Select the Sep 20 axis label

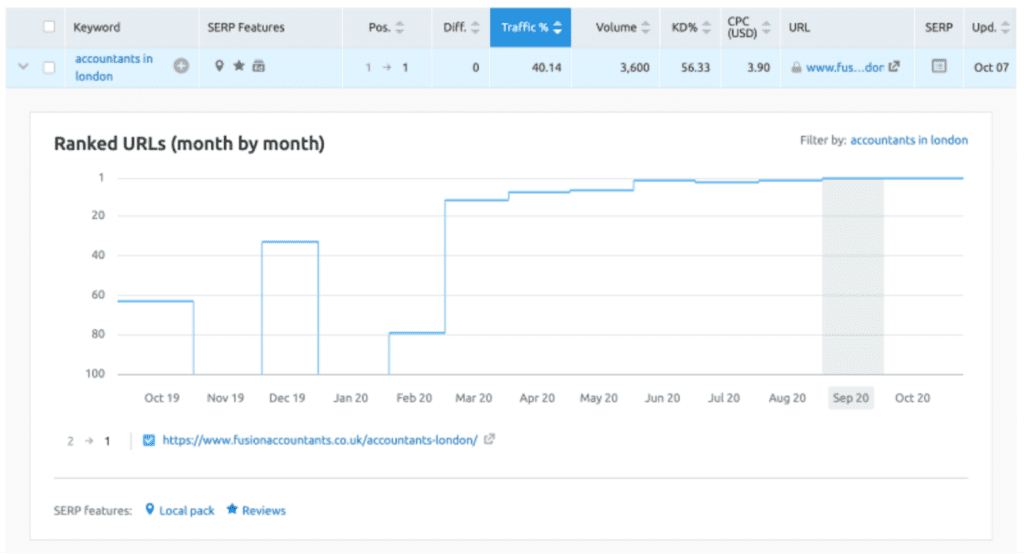851,398
